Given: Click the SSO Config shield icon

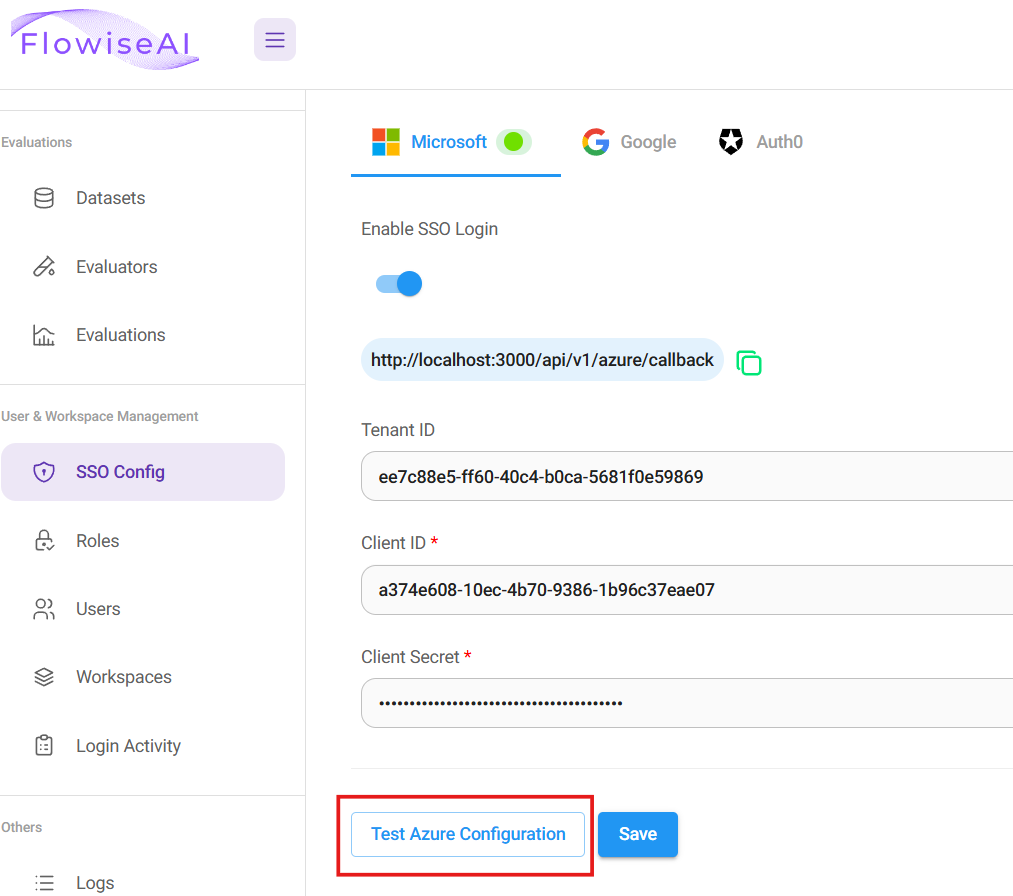Looking at the screenshot, I should (x=44, y=472).
